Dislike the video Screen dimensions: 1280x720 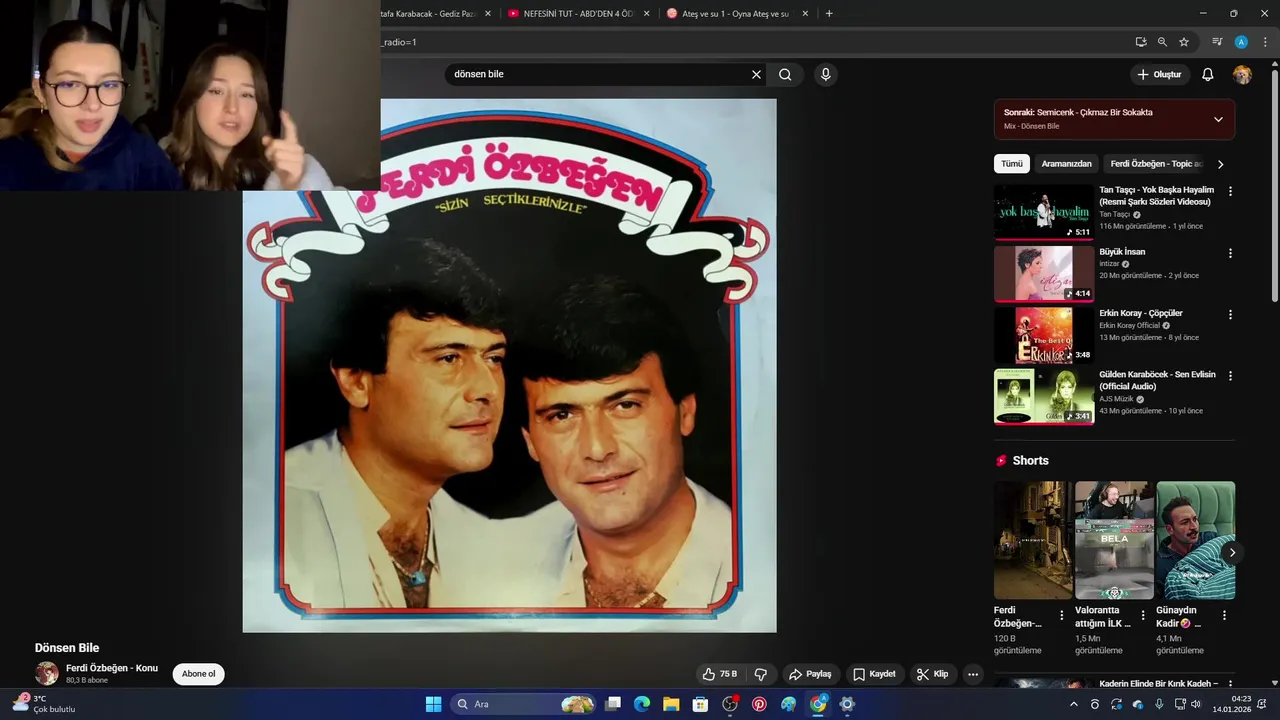click(760, 674)
